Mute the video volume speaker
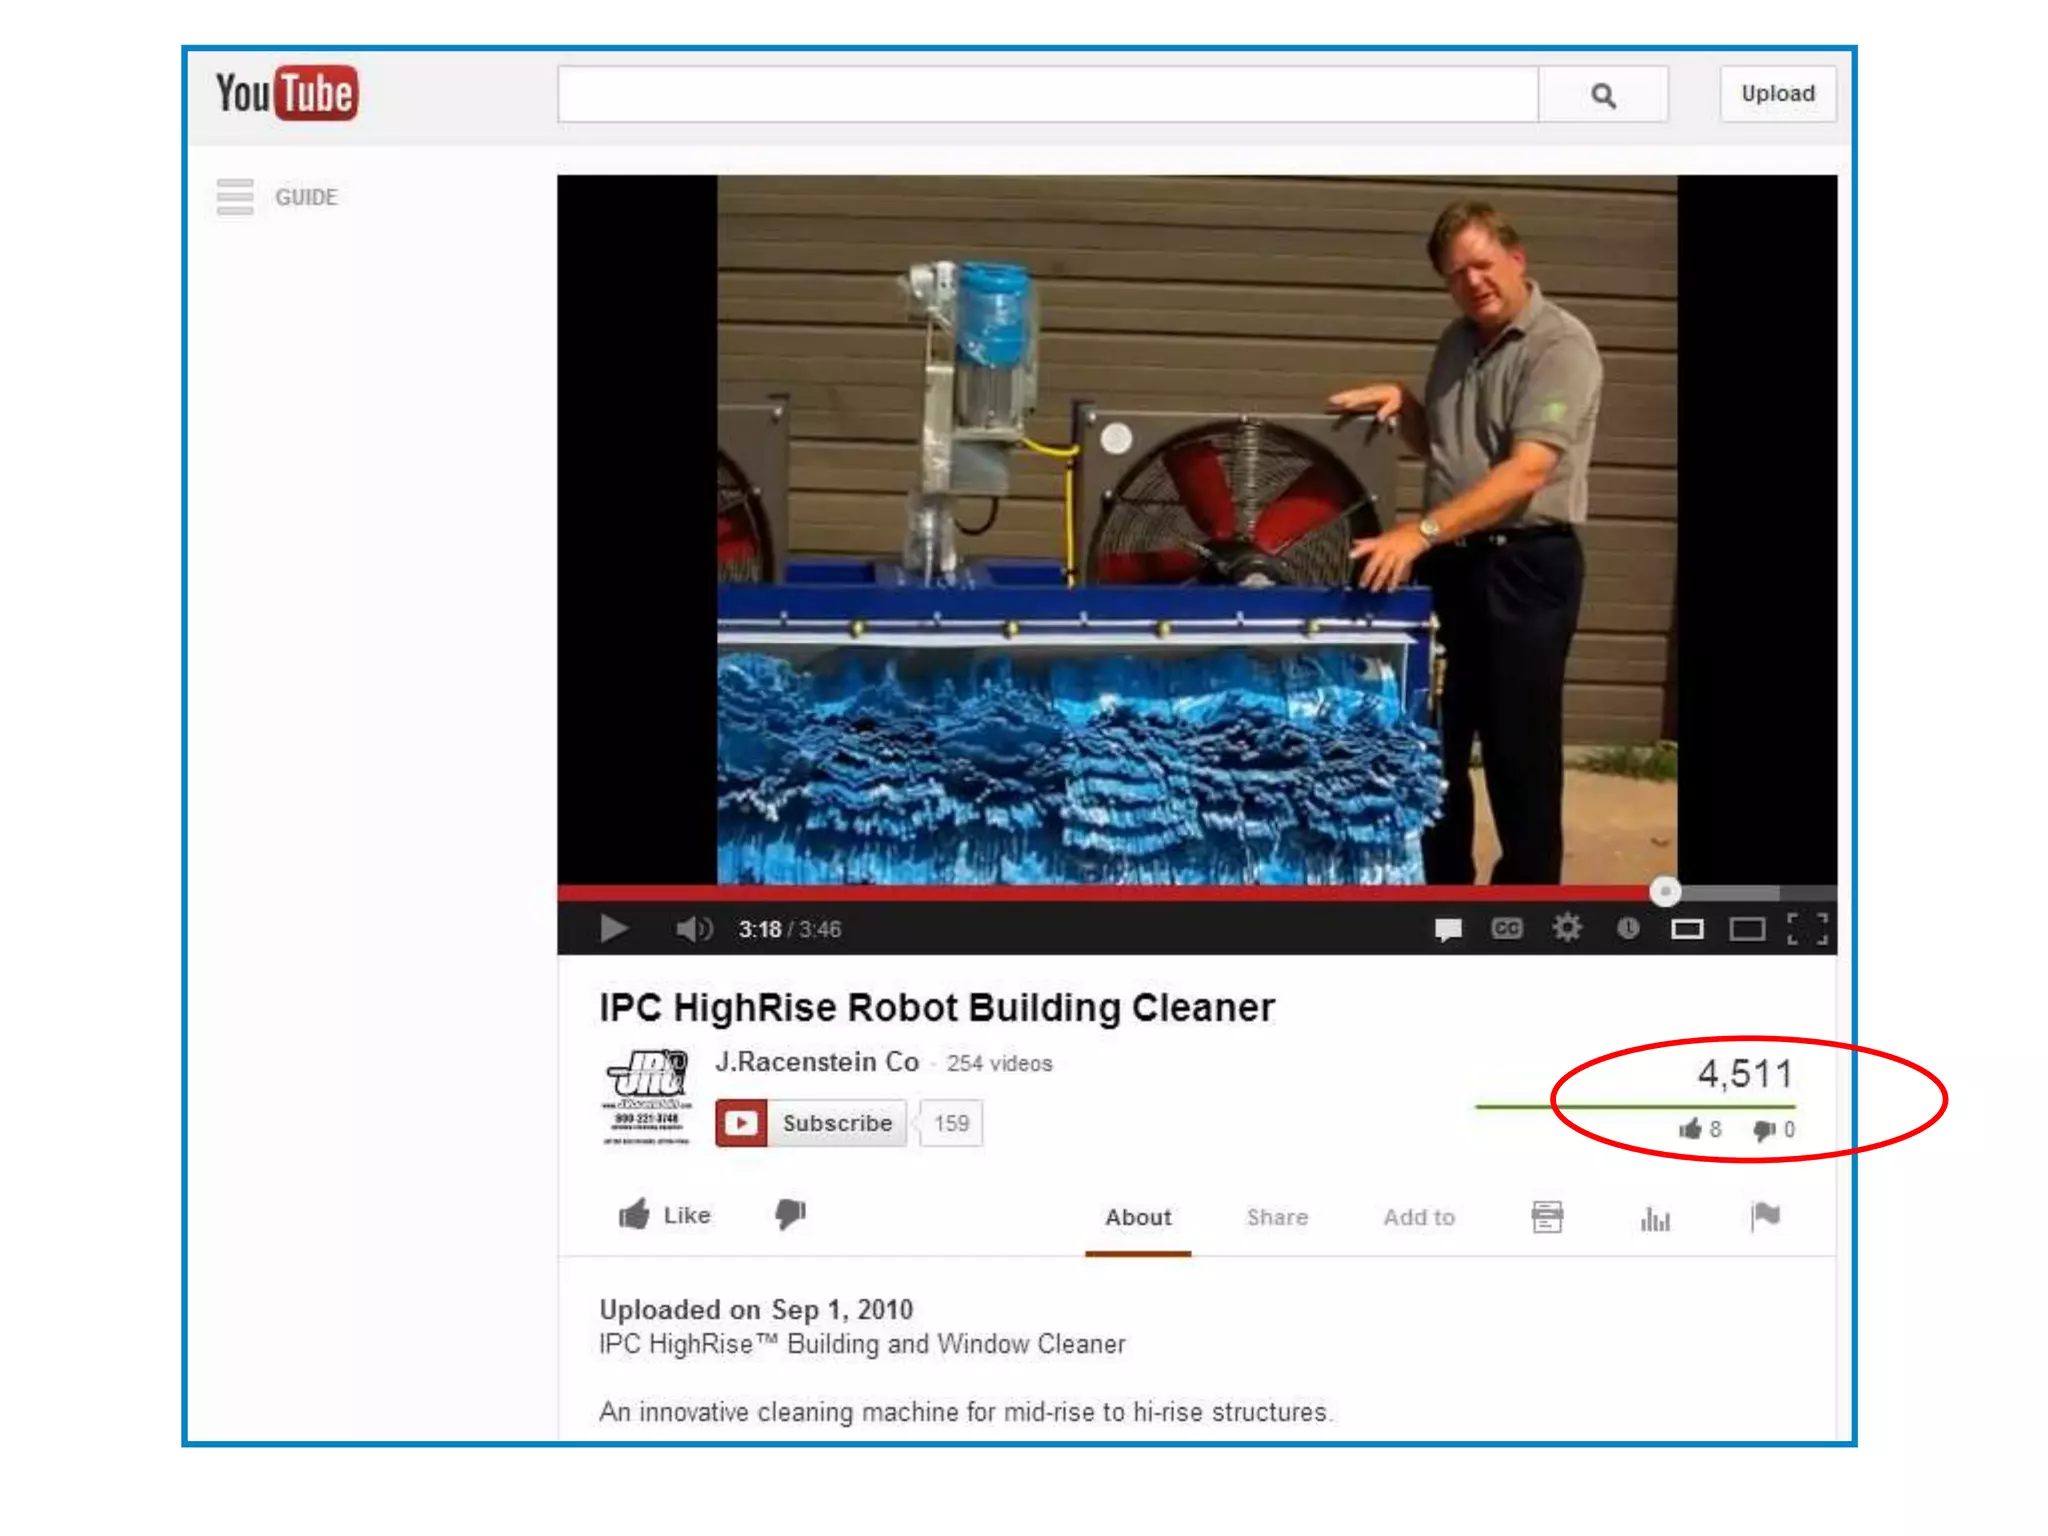Screen dimensions: 2048x1536 pyautogui.click(x=693, y=929)
